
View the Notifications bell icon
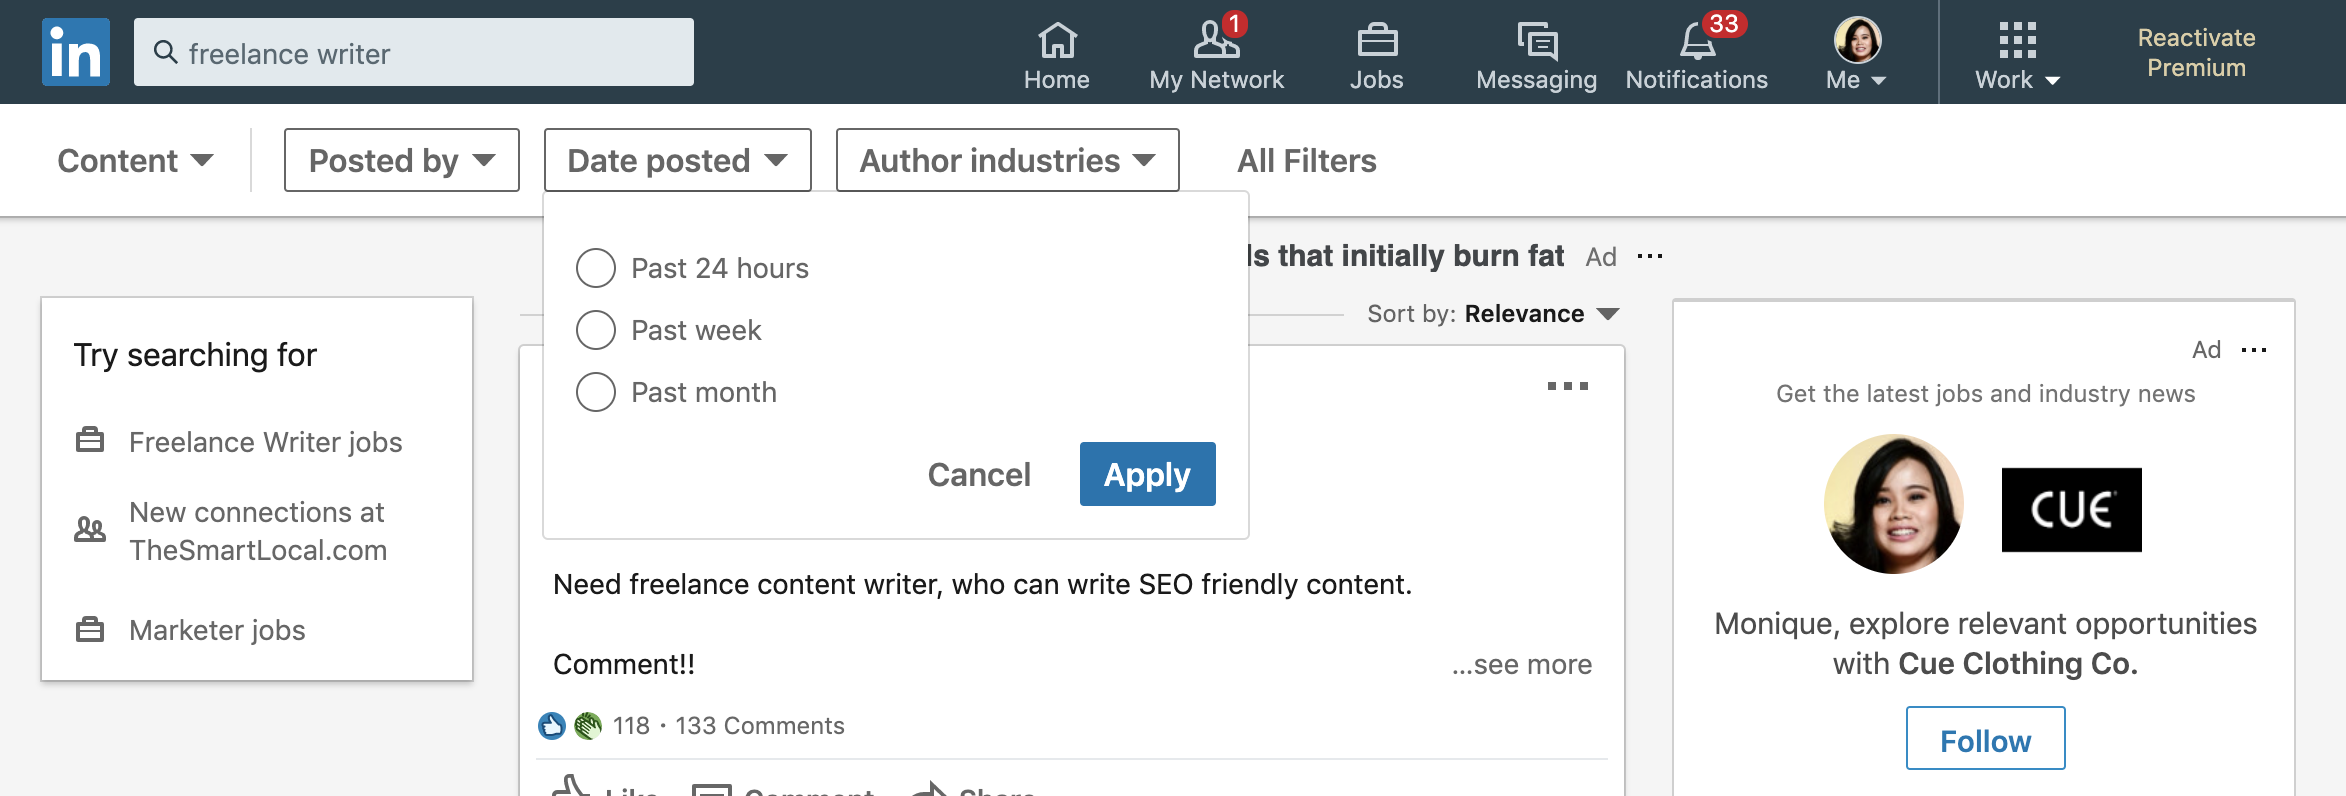[1696, 41]
